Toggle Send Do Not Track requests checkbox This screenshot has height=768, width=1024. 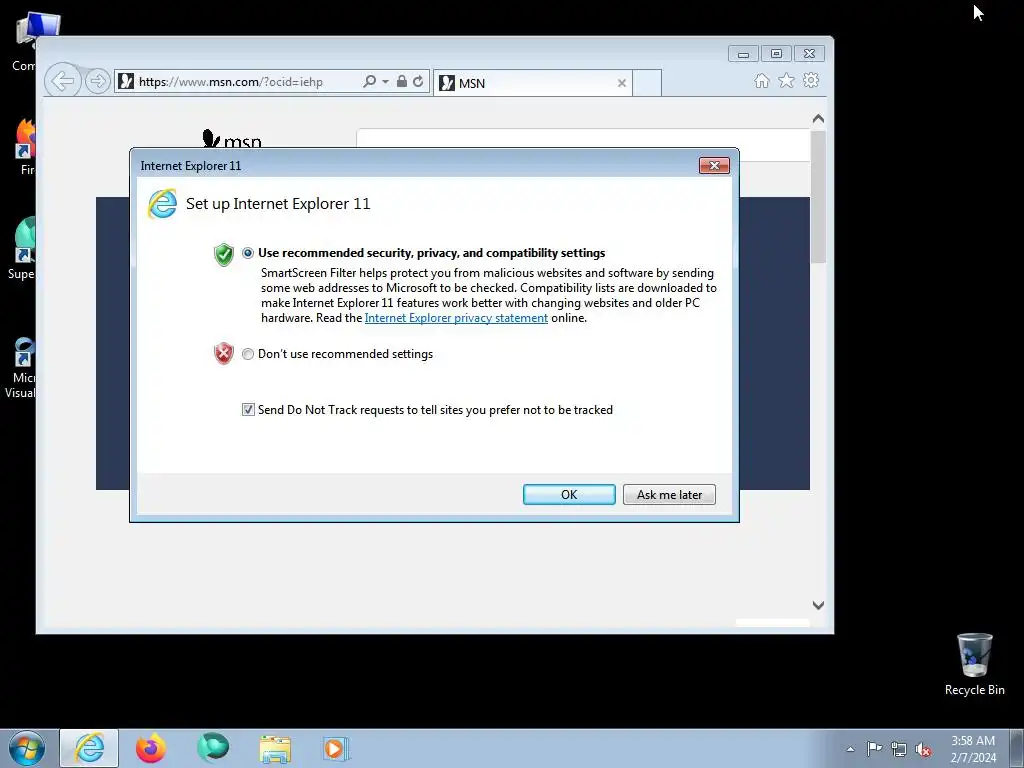(x=248, y=409)
